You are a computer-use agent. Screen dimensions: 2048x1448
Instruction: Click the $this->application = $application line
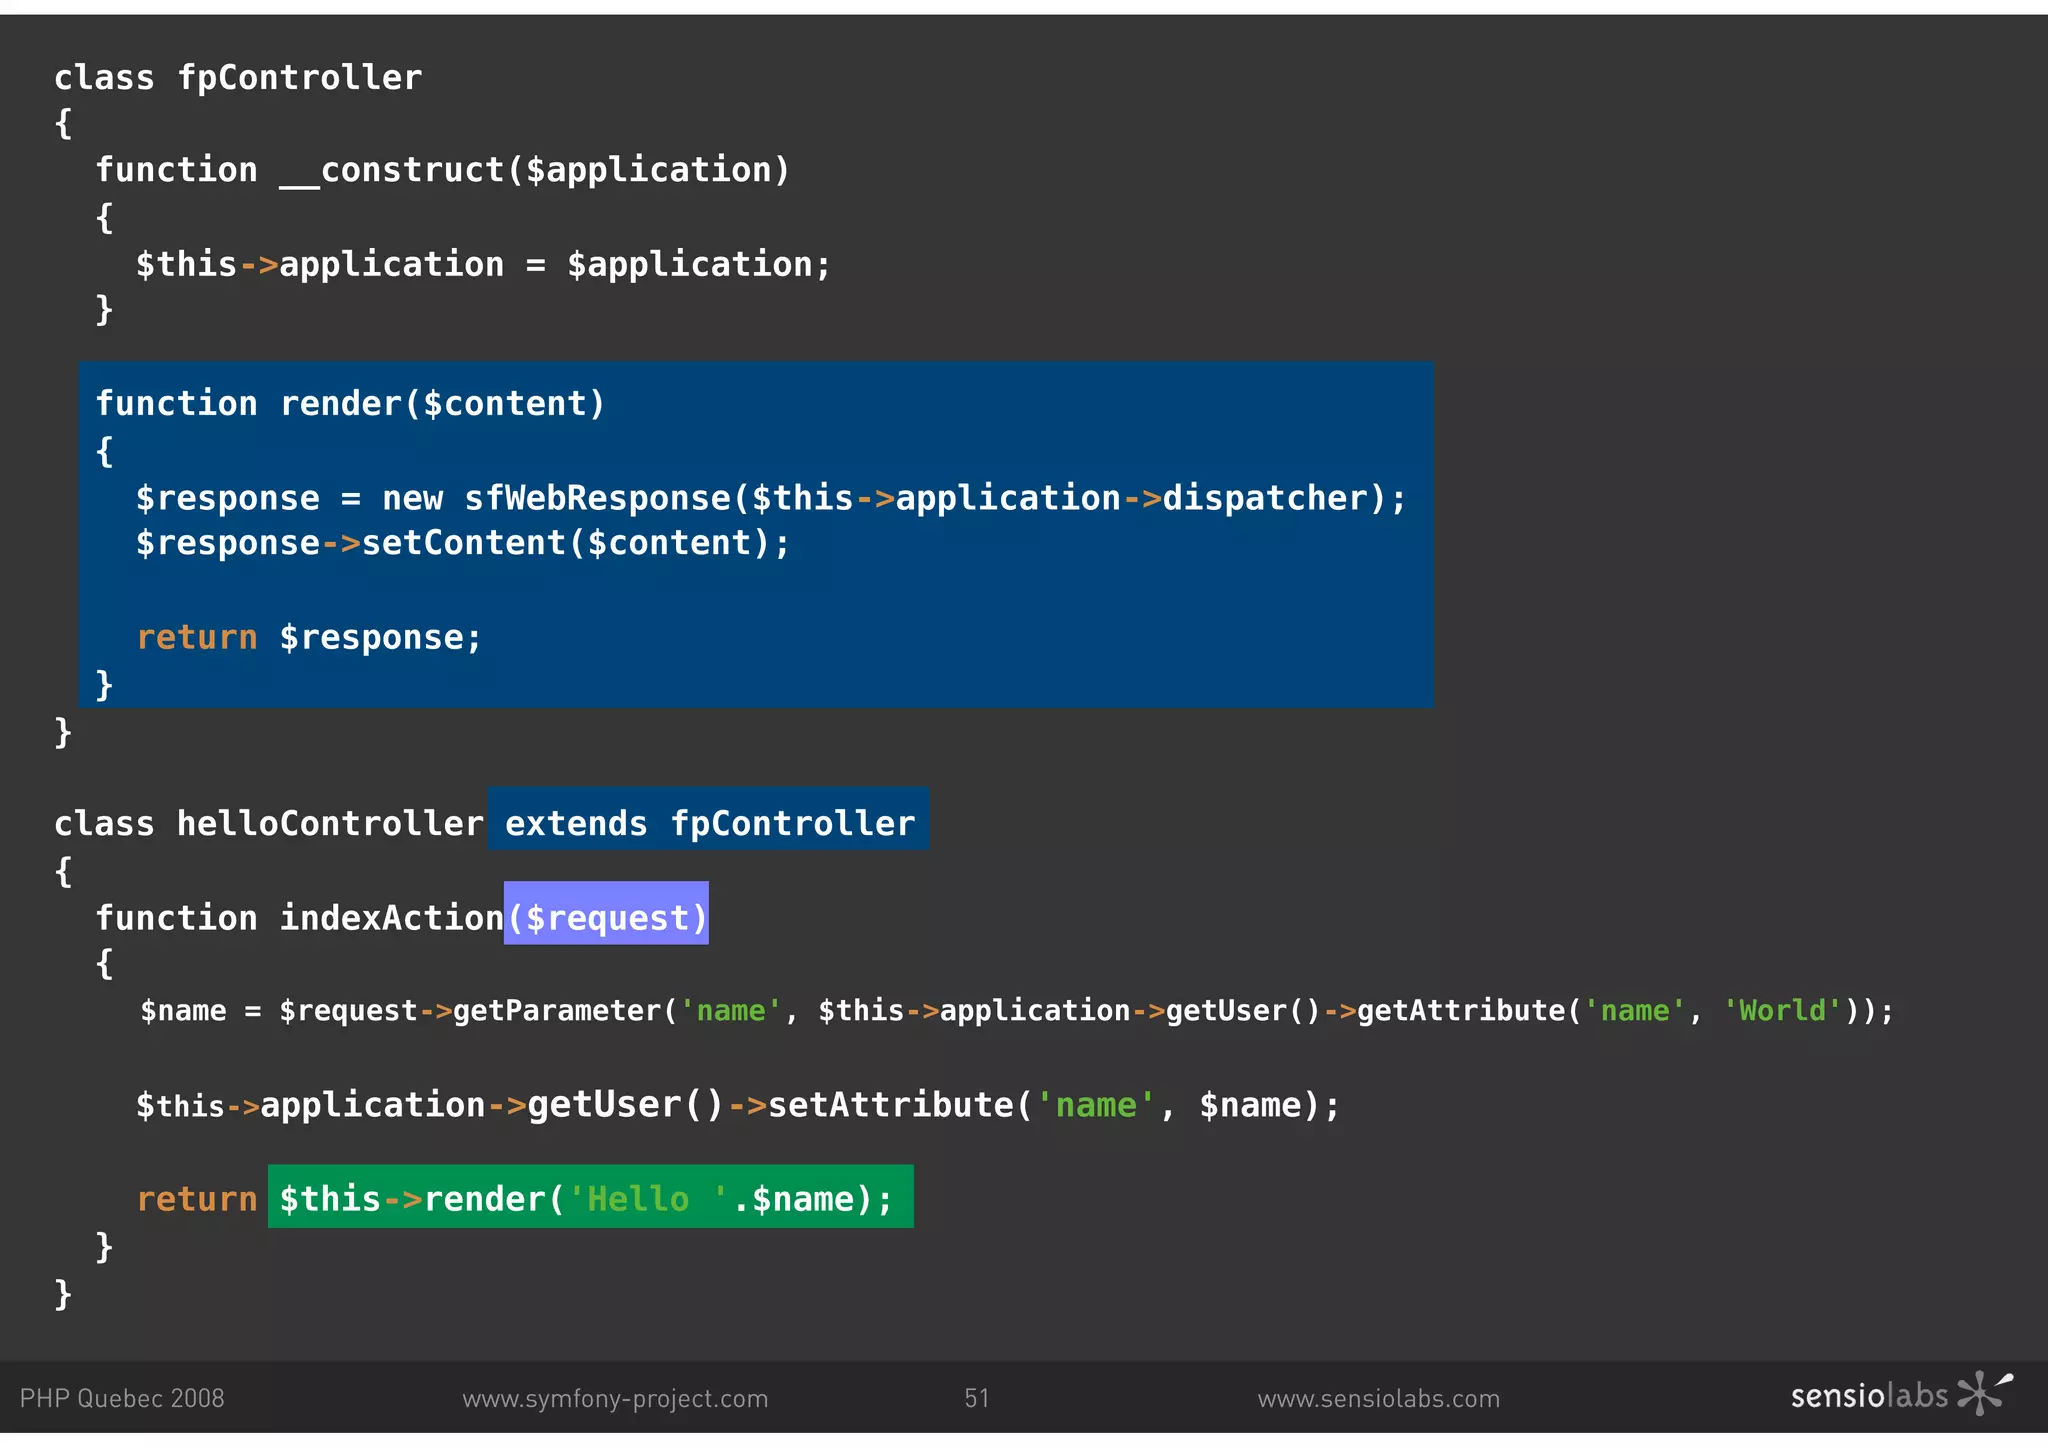tap(483, 264)
